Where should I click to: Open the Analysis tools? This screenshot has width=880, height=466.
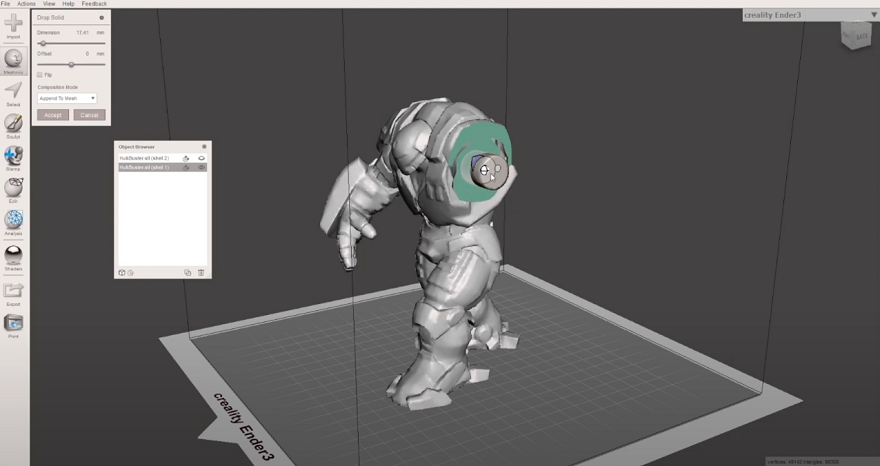click(x=13, y=220)
